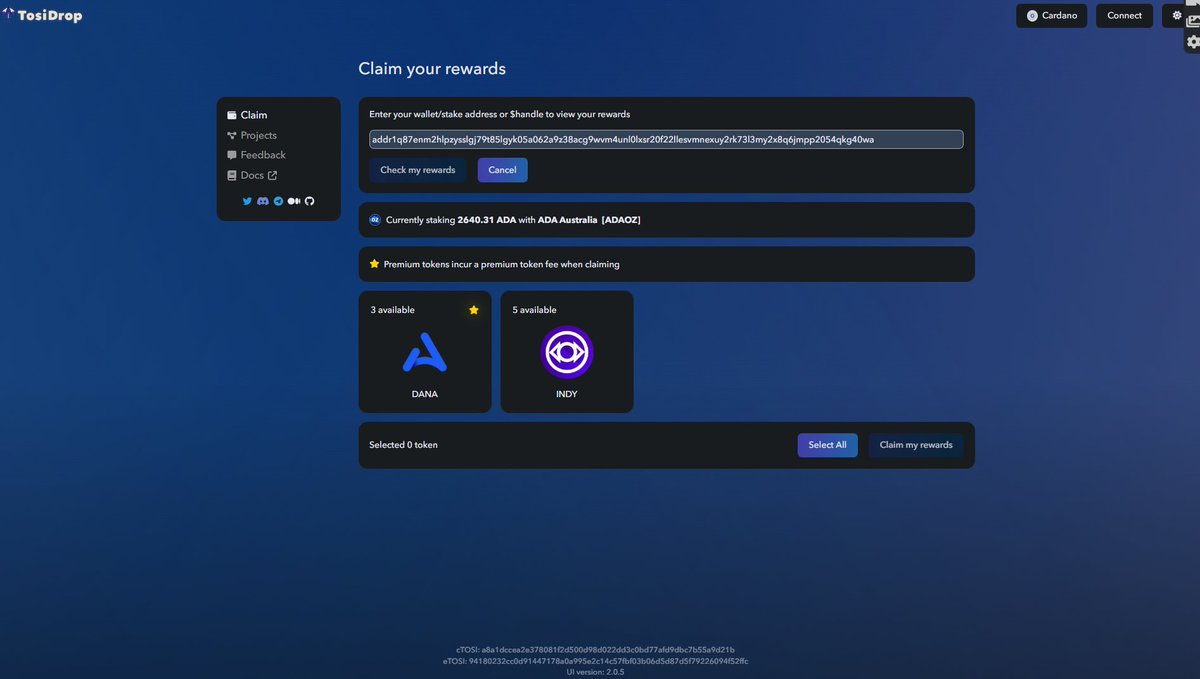The width and height of the screenshot is (1200, 679).
Task: Open settings gear beside Connect button
Action: [x=1177, y=15]
